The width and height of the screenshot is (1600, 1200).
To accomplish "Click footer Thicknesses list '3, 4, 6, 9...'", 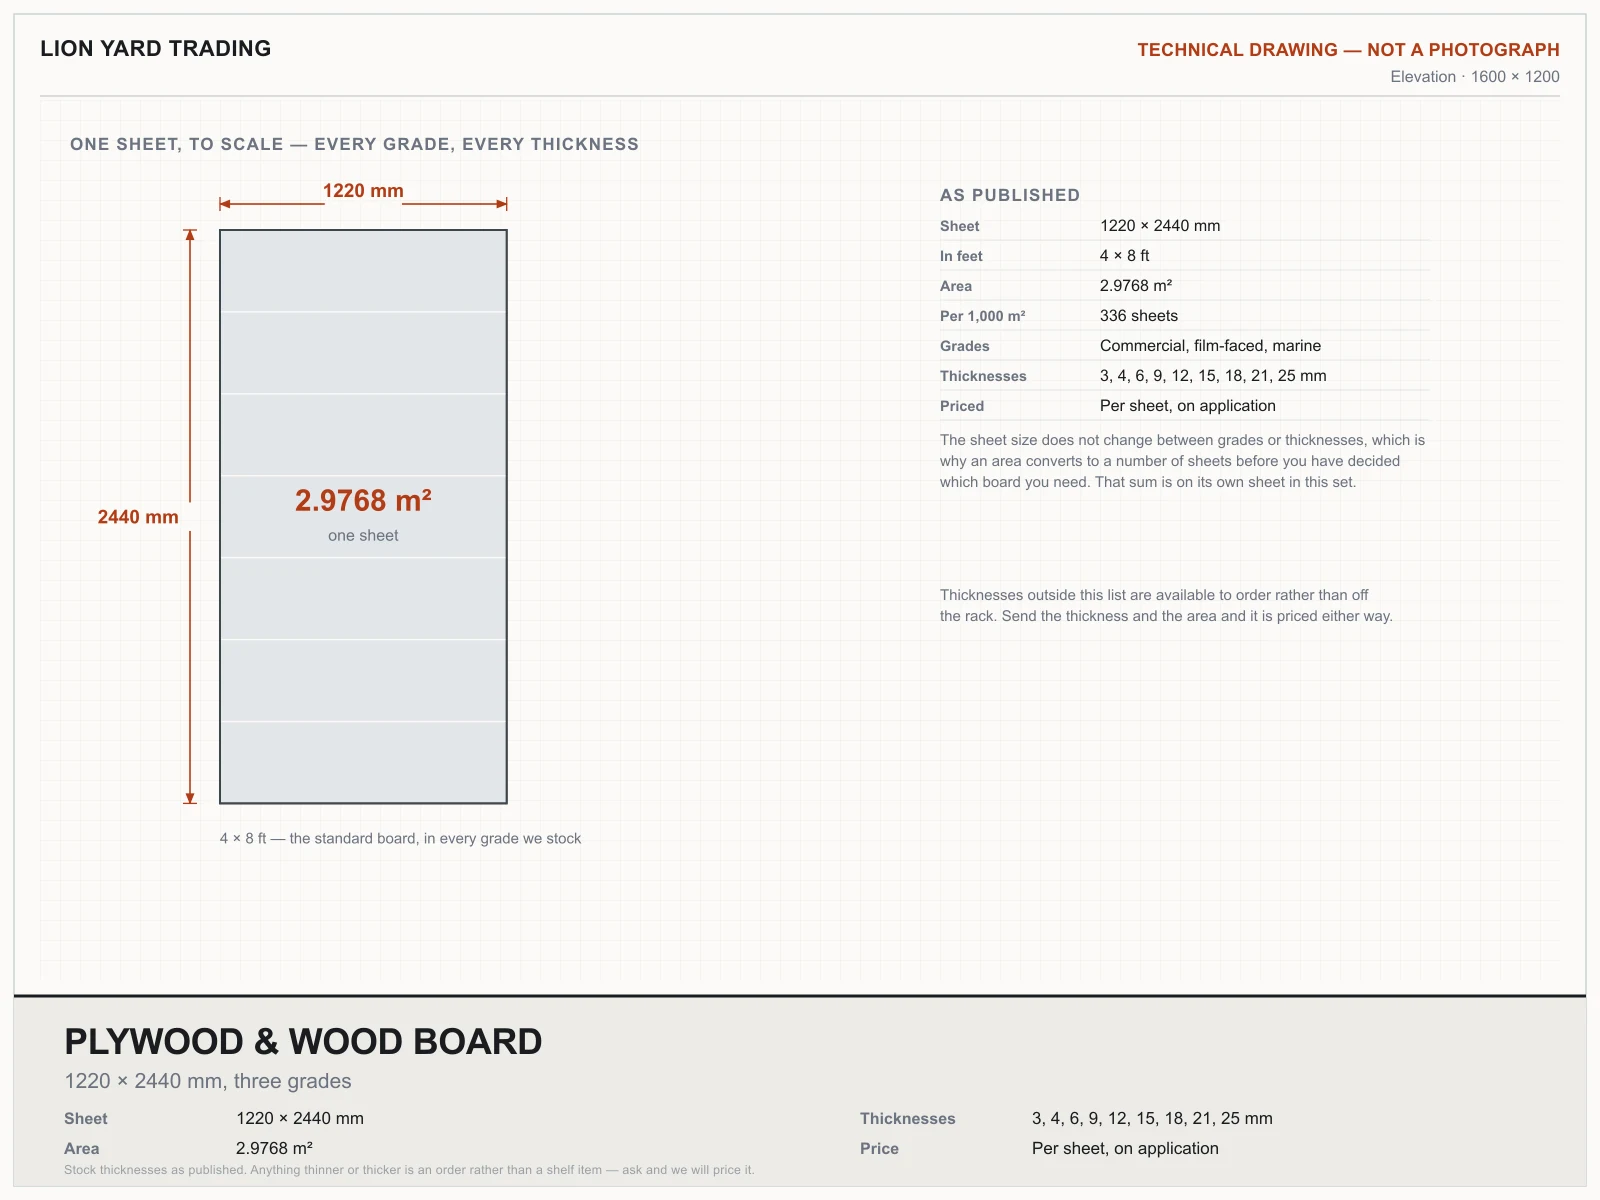I will 1152,1119.
